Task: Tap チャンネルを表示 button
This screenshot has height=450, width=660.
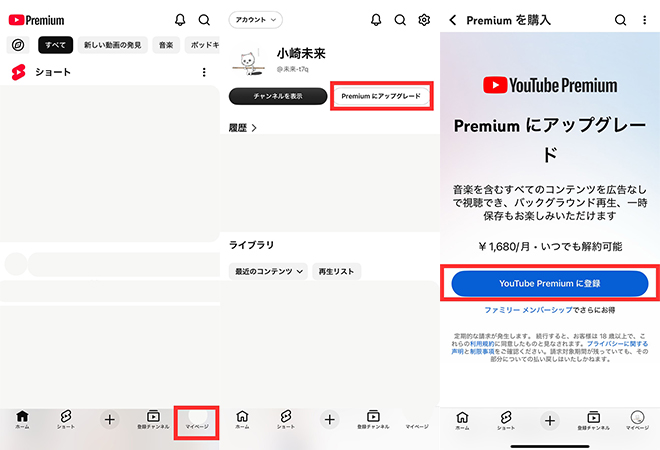Action: (x=278, y=96)
